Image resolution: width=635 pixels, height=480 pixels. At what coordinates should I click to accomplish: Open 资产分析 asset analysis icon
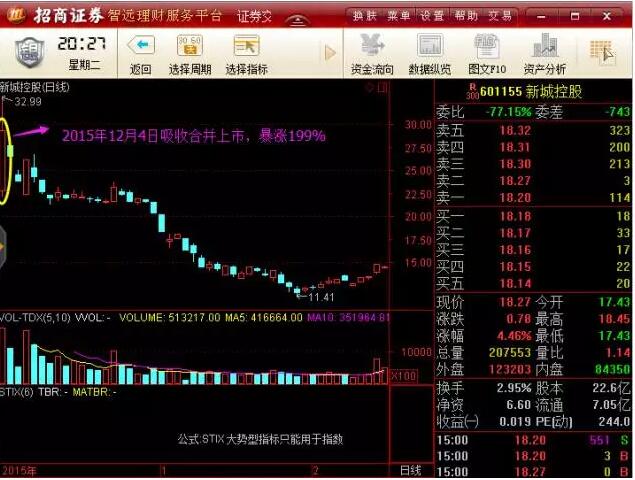545,45
